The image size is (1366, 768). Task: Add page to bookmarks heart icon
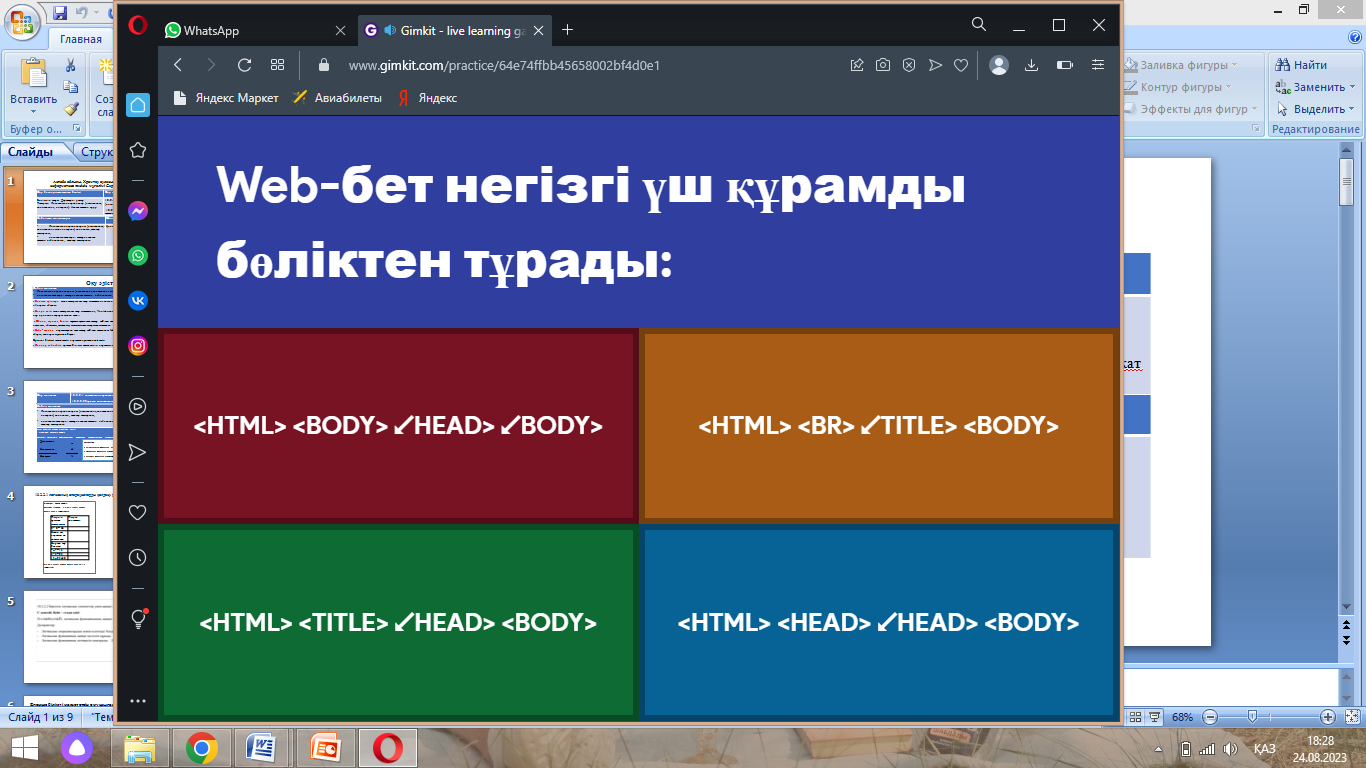point(961,65)
